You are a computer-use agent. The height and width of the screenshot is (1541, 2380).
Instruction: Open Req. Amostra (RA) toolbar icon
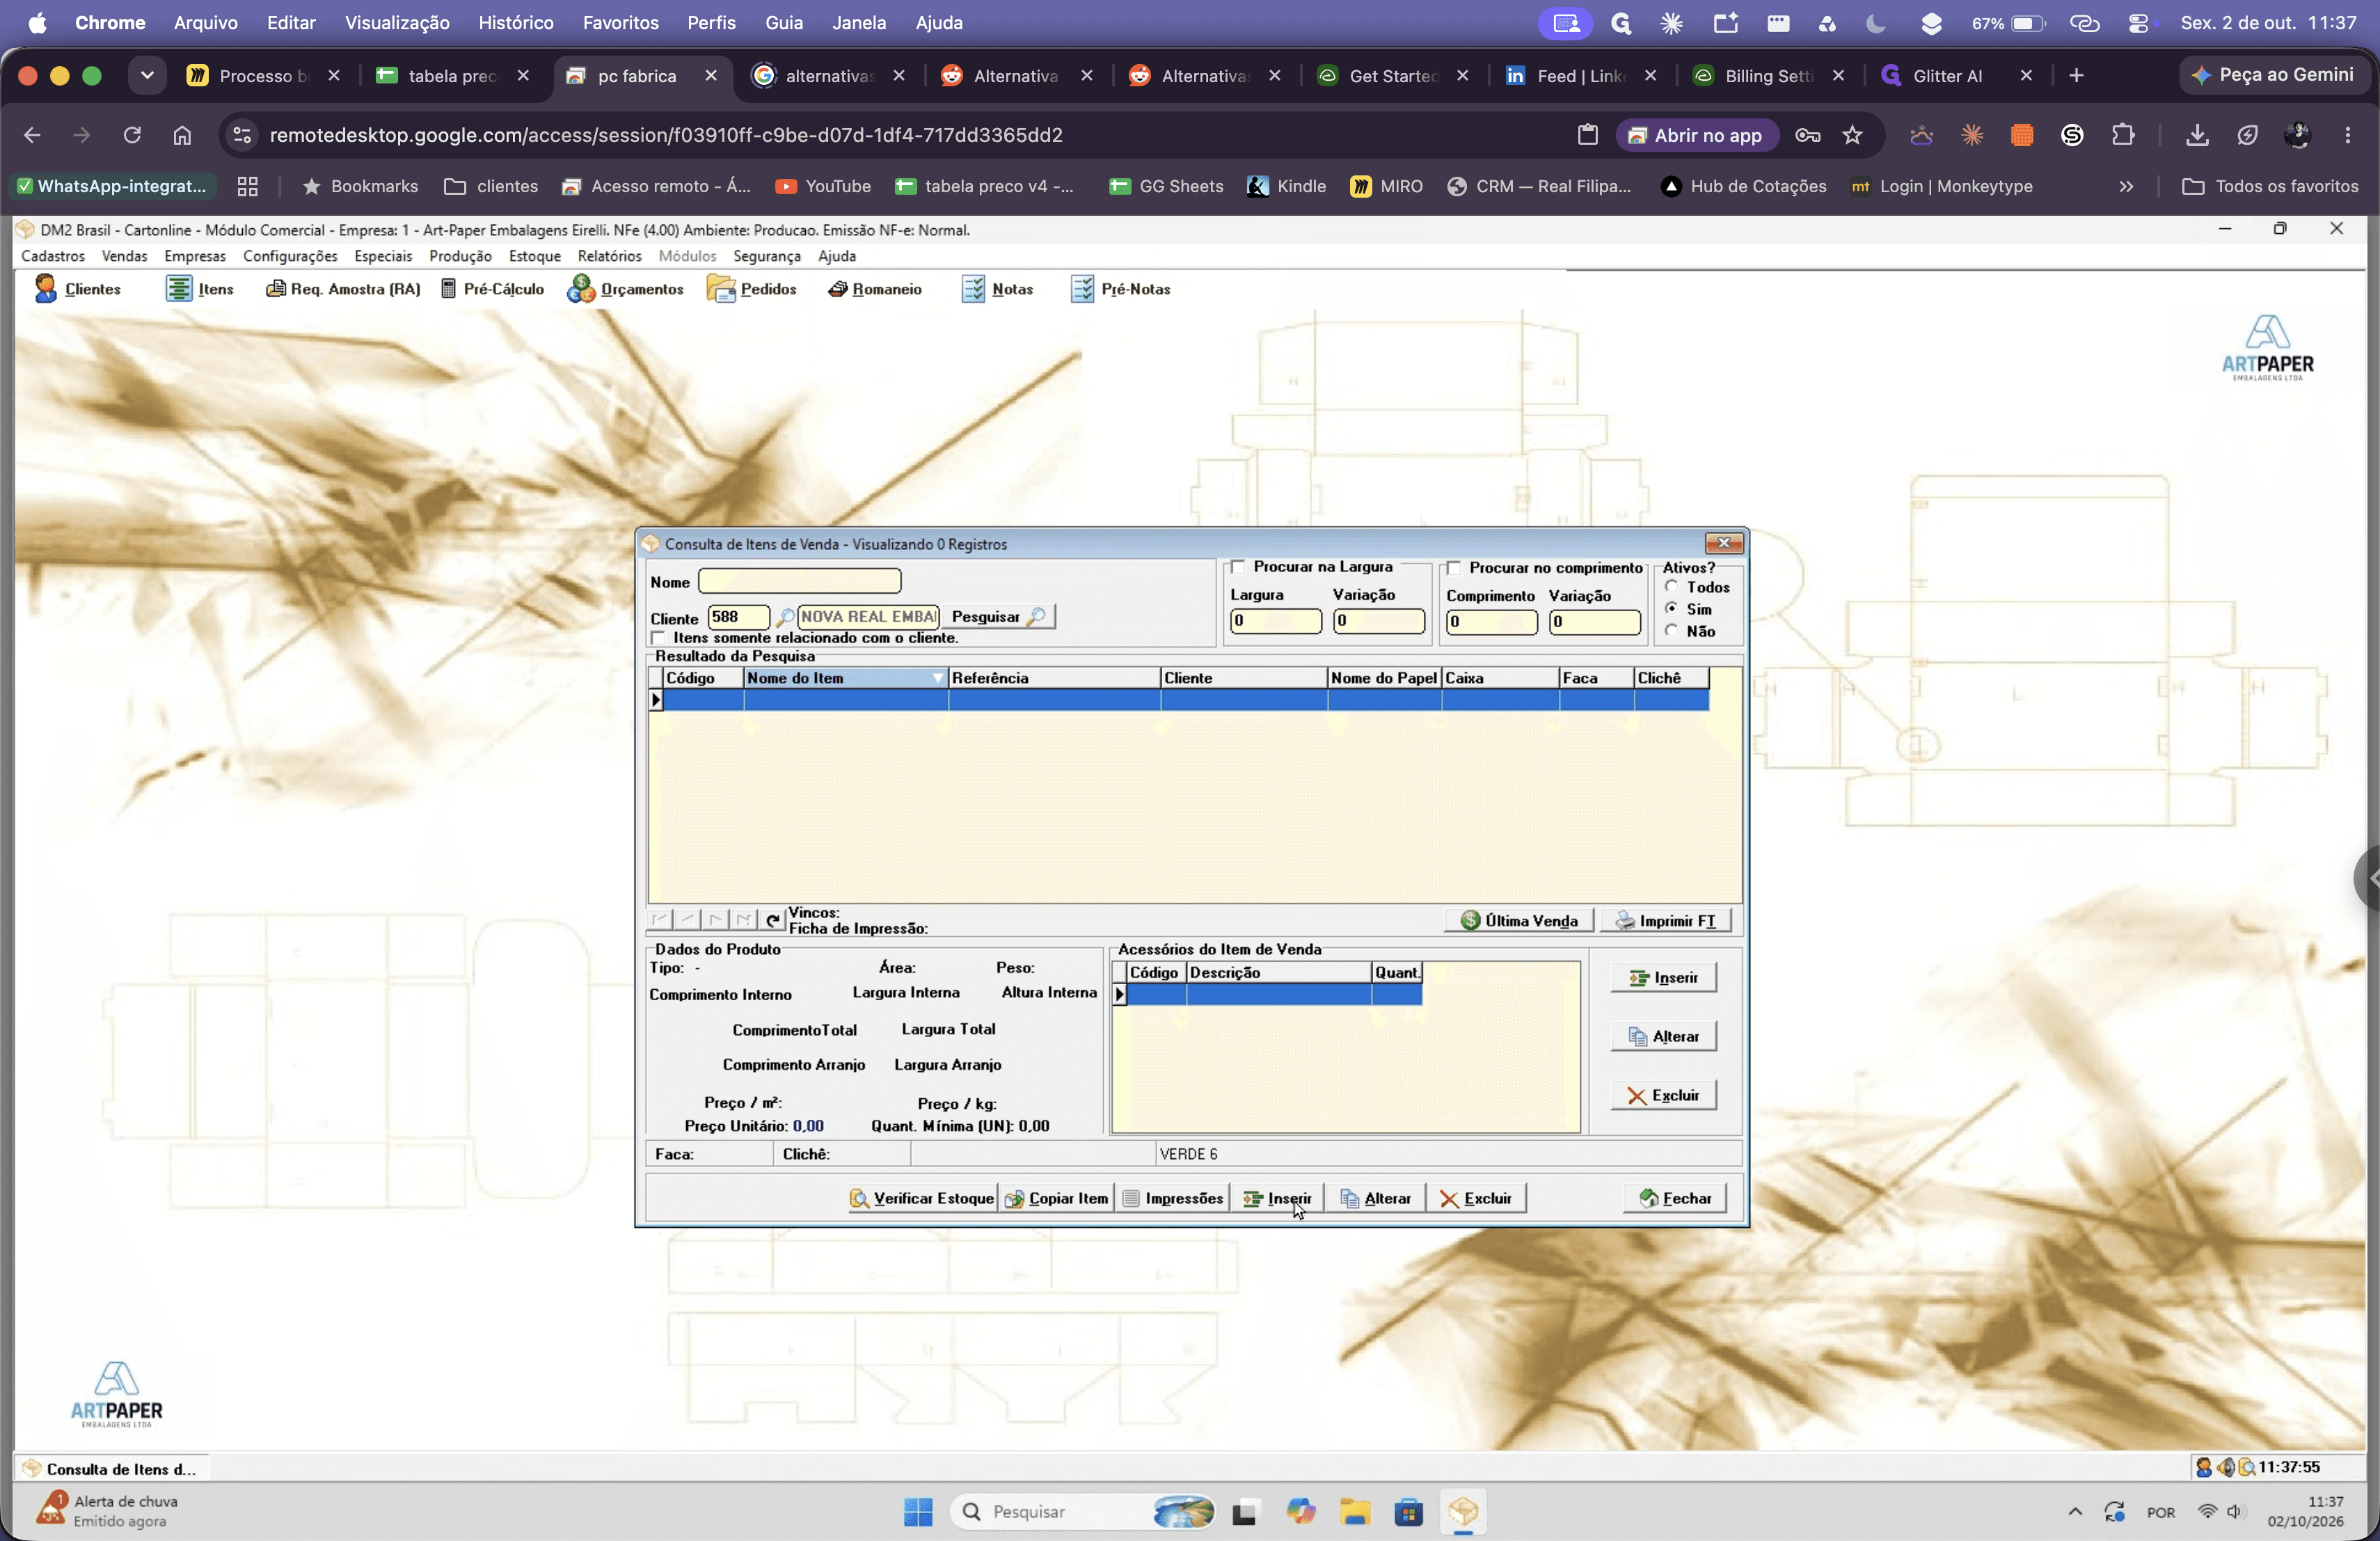pos(342,289)
